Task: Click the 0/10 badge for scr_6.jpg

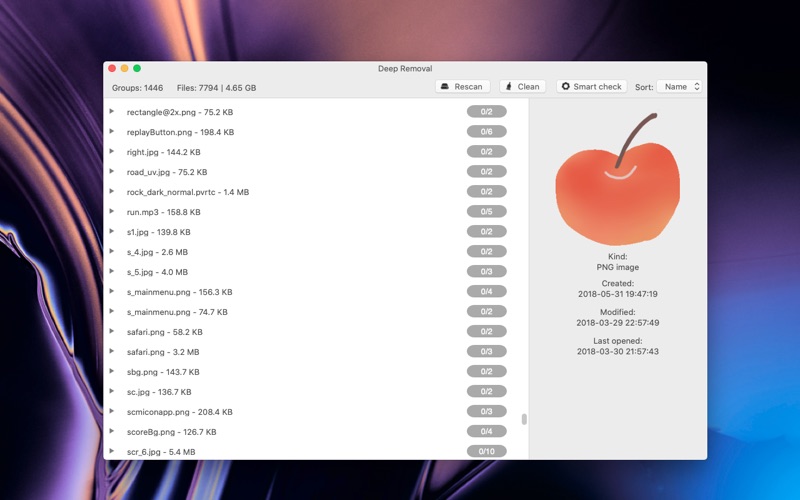Action: click(486, 452)
